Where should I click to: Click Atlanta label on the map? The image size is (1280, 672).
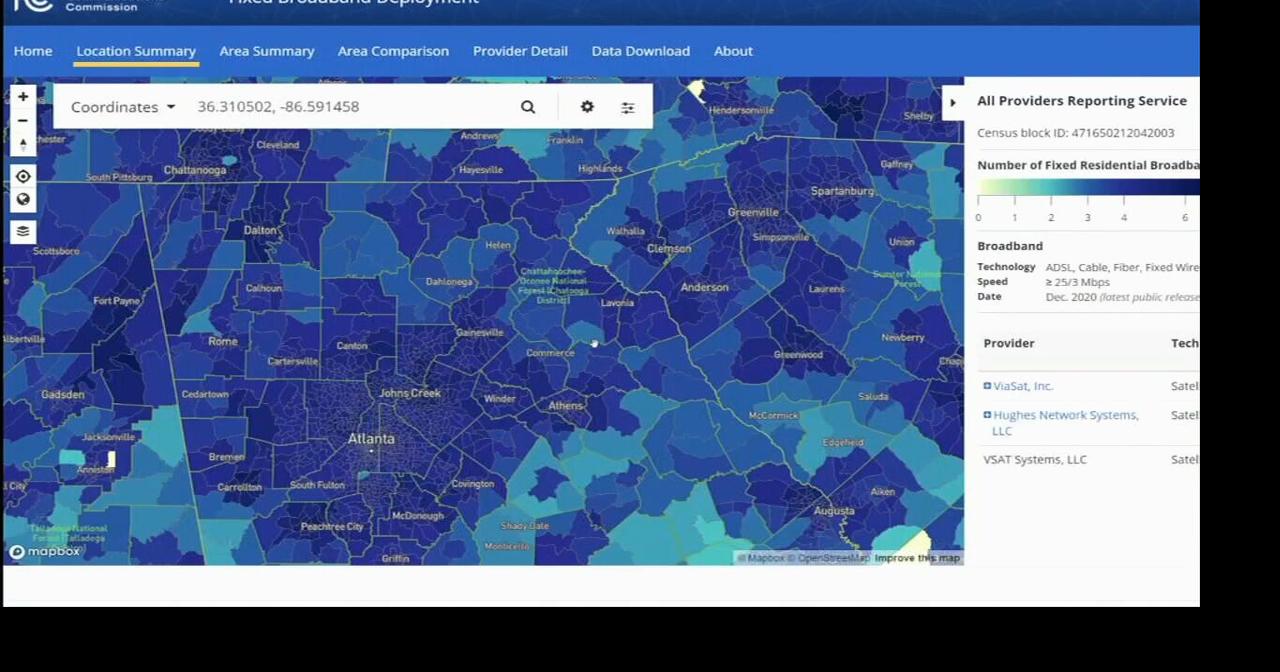[x=371, y=439]
